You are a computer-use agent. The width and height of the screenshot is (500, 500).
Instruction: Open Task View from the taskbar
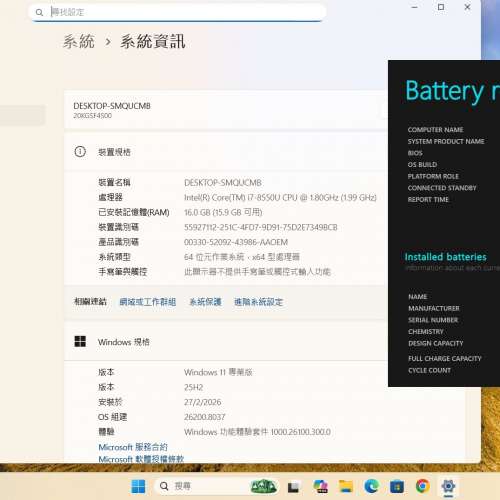click(x=293, y=487)
